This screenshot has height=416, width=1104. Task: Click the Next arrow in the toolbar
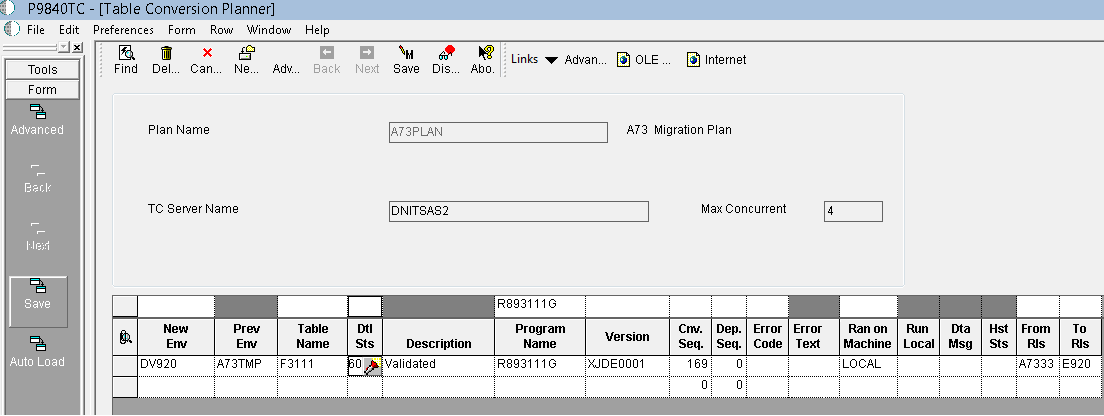366,53
